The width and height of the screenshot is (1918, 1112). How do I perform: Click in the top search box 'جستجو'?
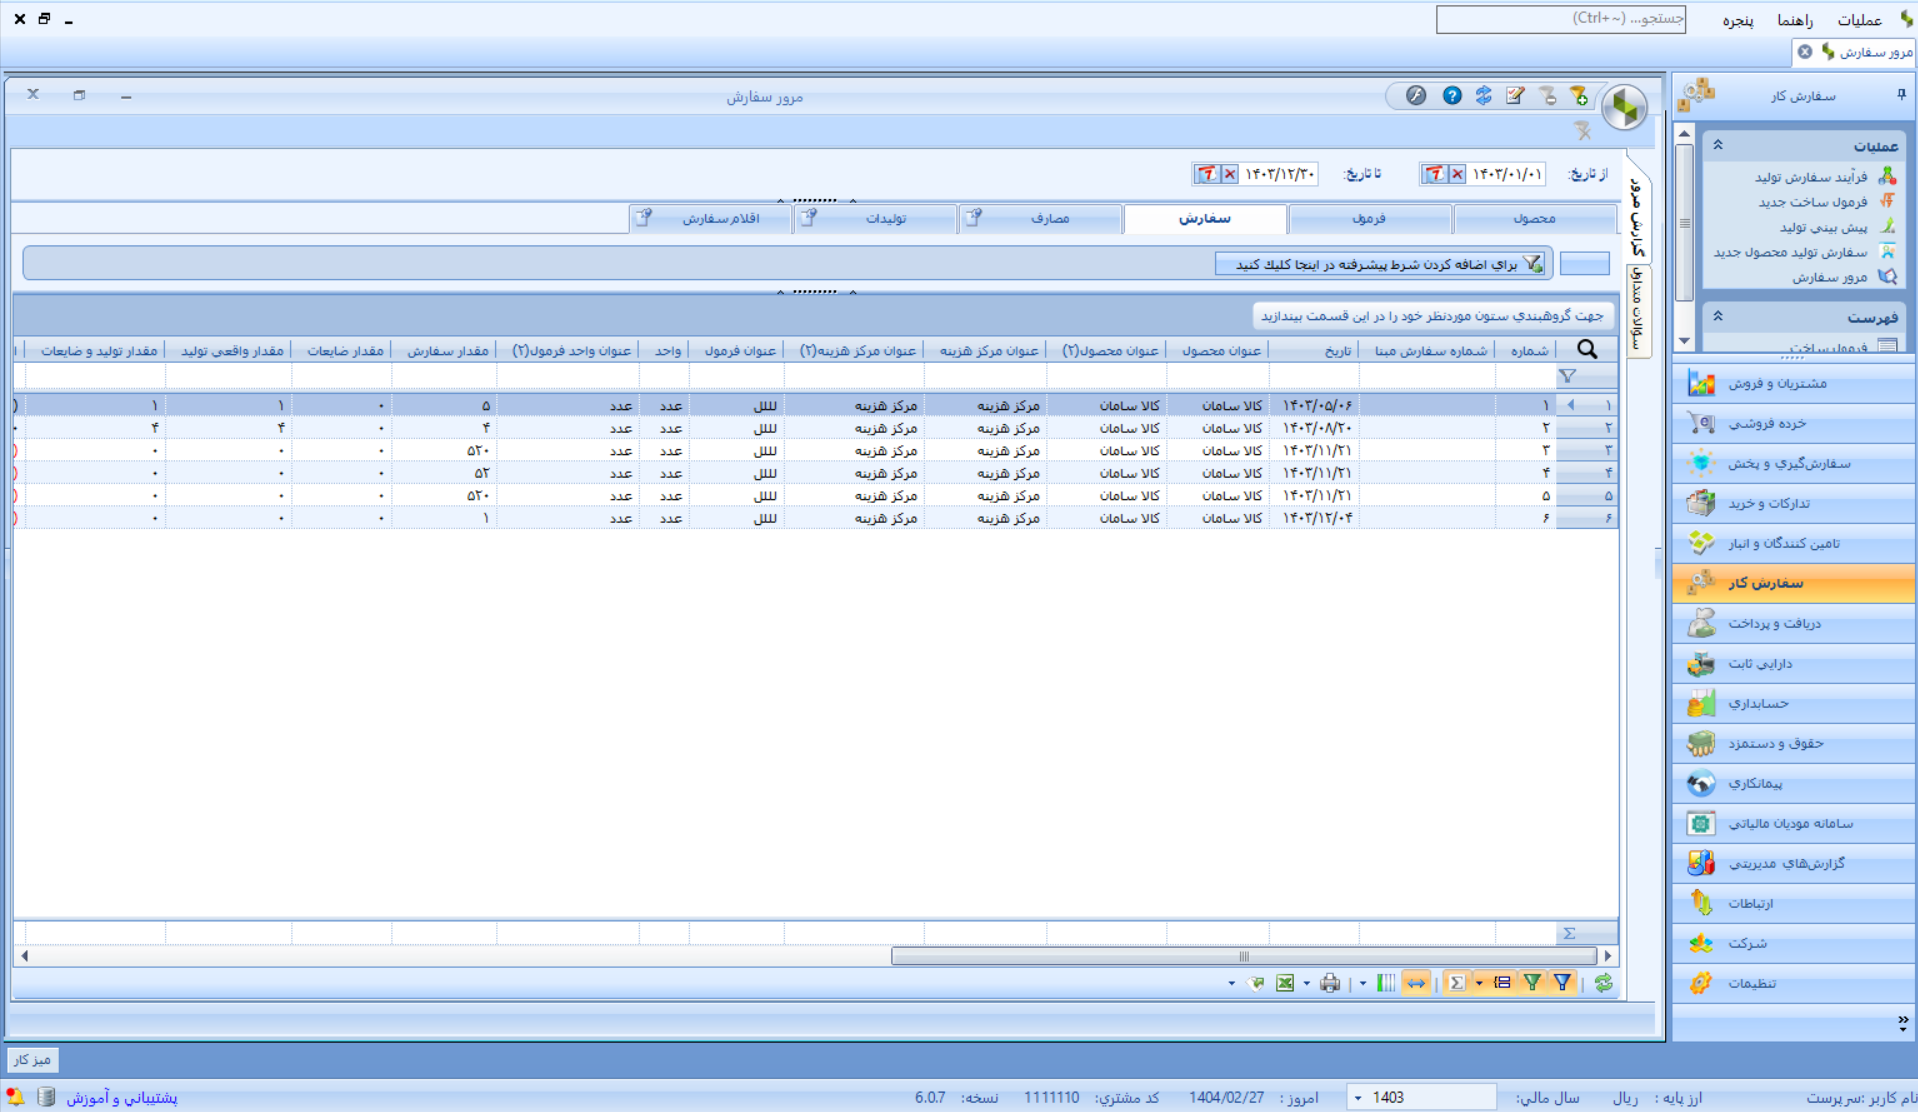coord(1560,19)
